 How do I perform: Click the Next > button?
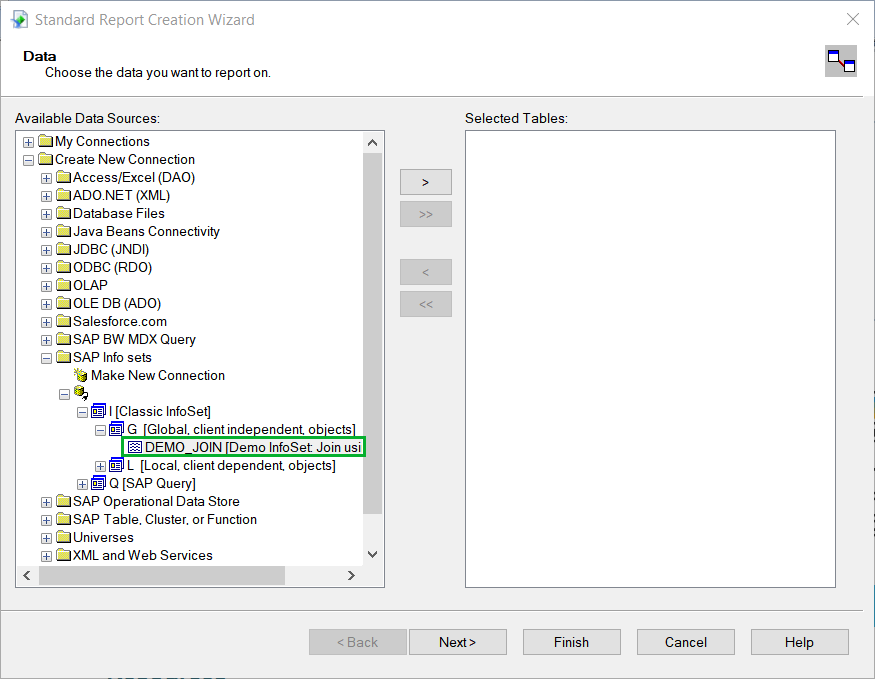click(x=458, y=642)
